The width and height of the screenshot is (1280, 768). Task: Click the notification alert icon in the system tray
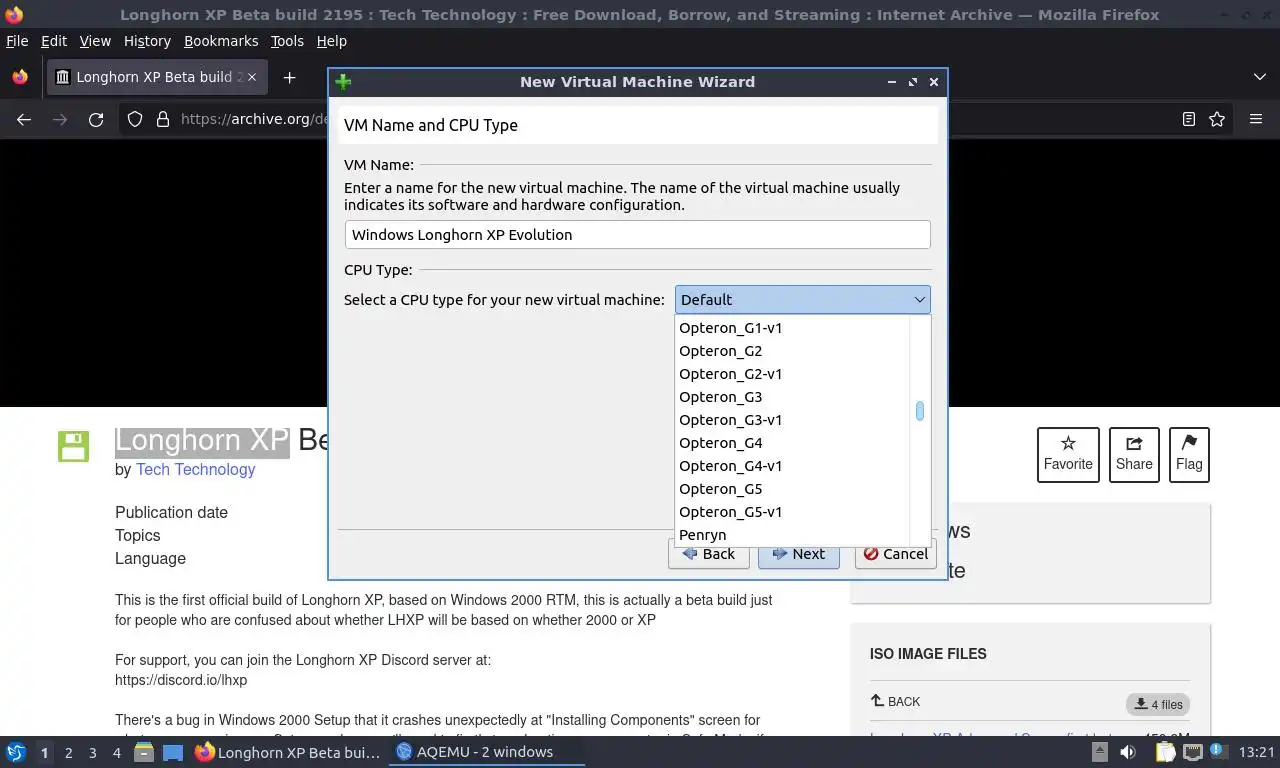point(1219,752)
